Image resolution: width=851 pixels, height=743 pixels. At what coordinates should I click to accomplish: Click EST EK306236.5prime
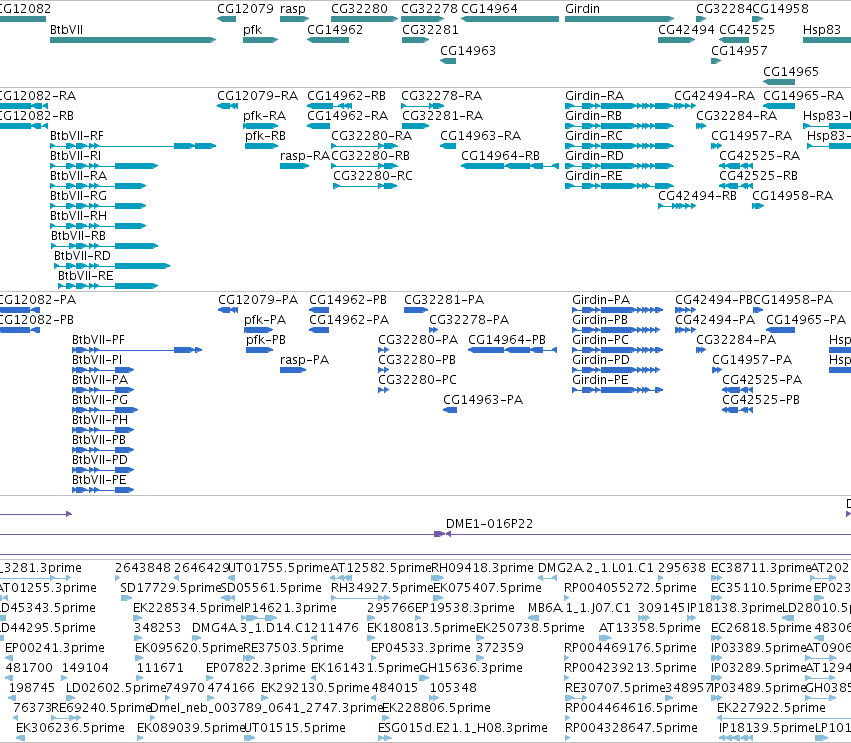(x=70, y=728)
